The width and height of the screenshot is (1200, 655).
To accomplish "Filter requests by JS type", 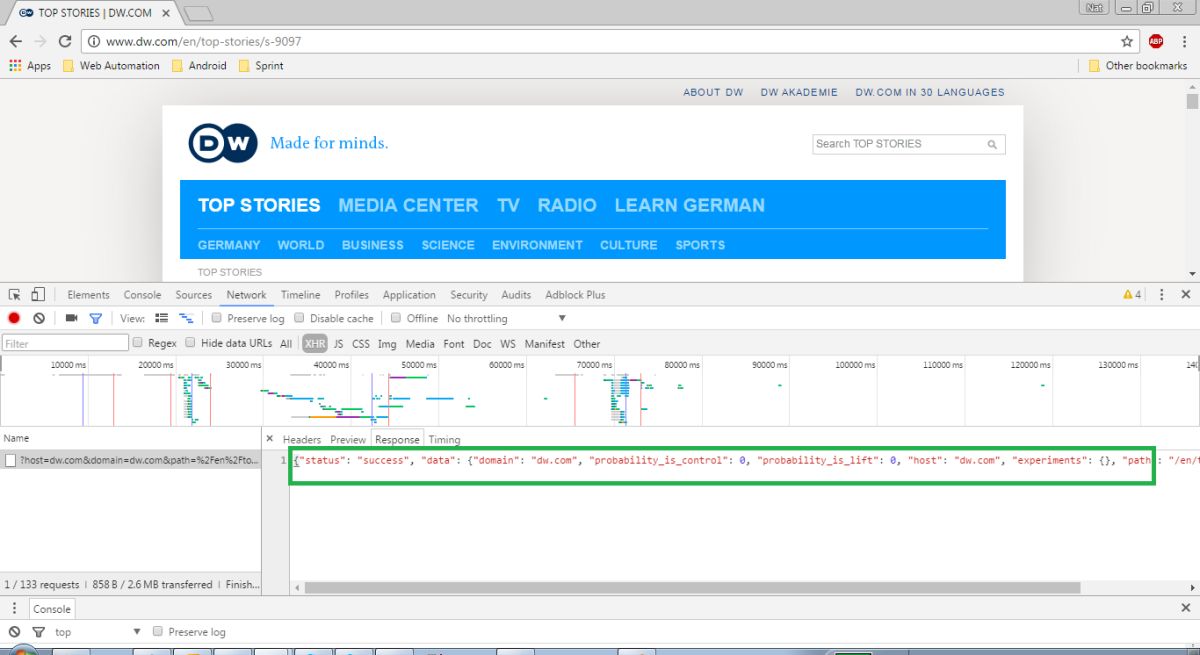I will (338, 344).
